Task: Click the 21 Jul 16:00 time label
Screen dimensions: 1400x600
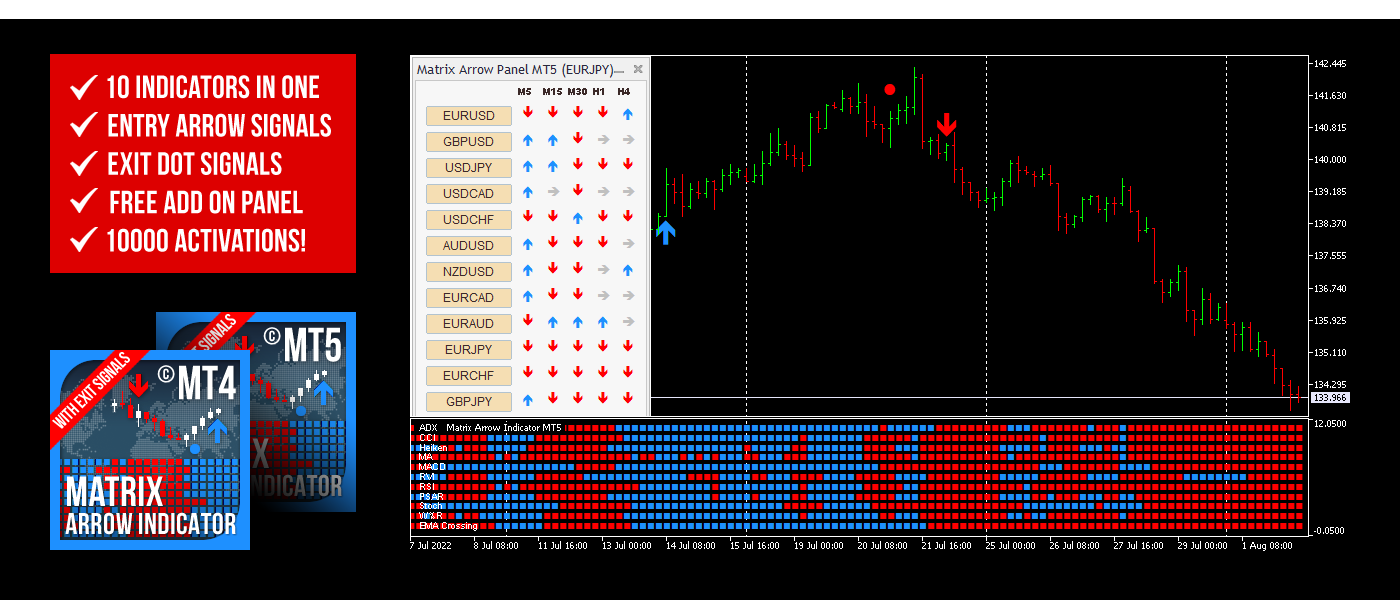Action: [945, 546]
